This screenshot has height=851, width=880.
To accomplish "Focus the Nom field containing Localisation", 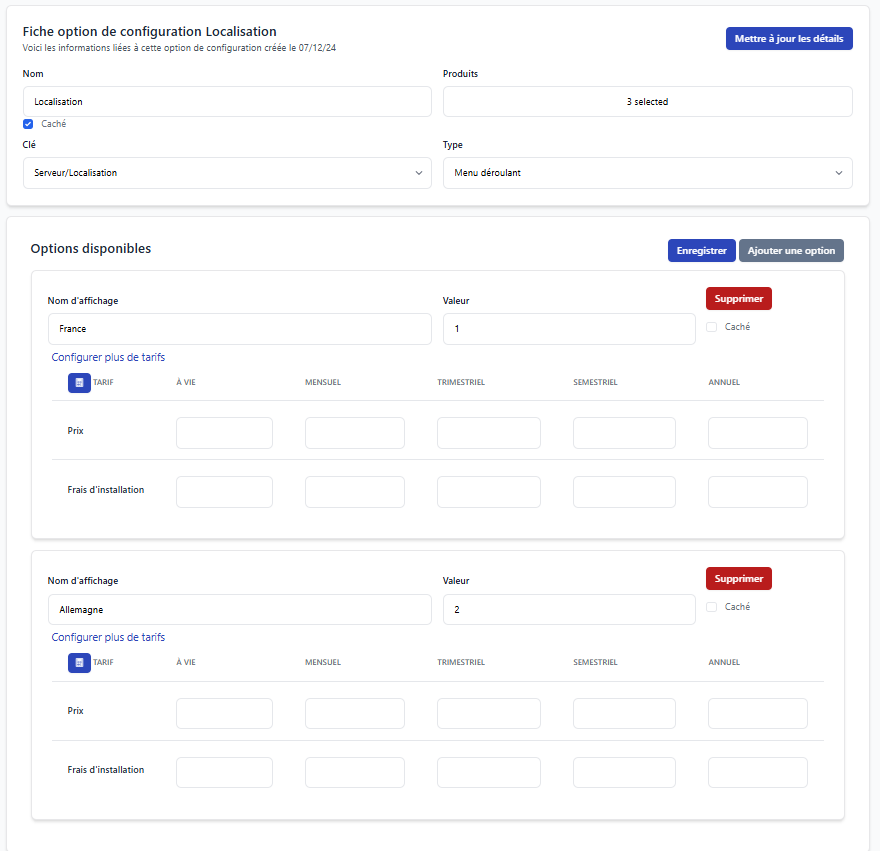I will (x=227, y=102).
